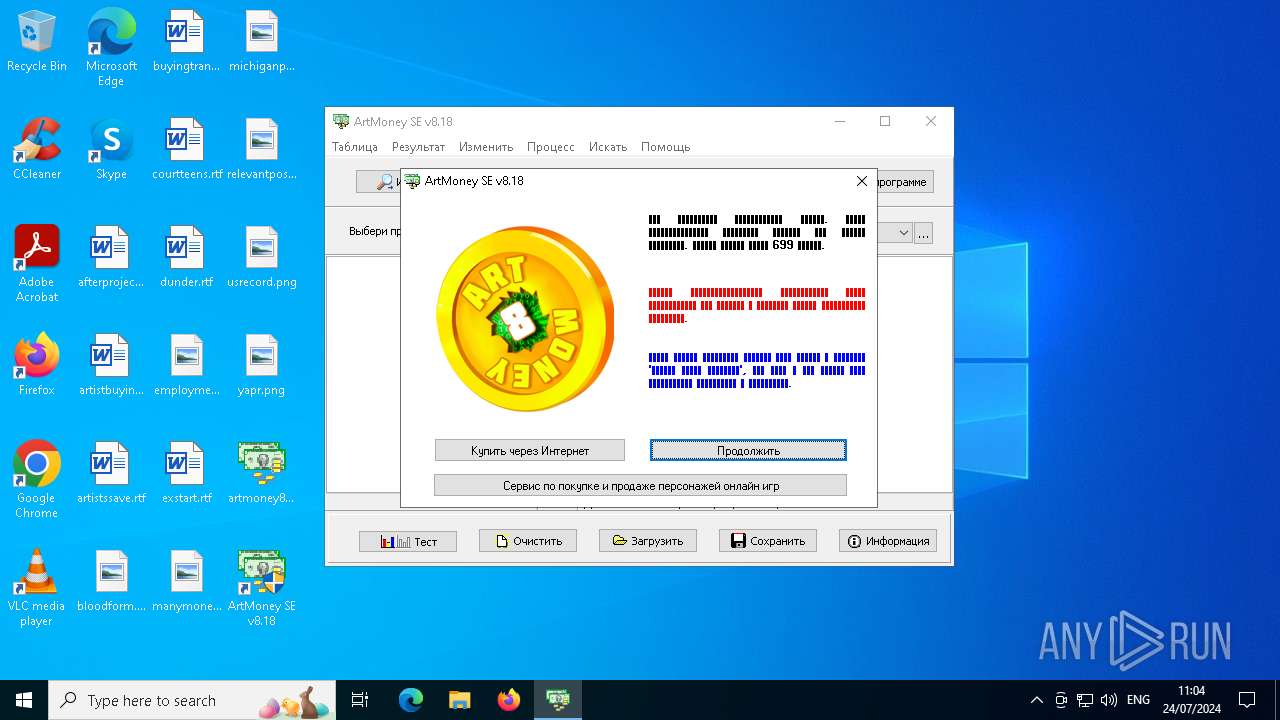Click the Информация button

click(888, 541)
